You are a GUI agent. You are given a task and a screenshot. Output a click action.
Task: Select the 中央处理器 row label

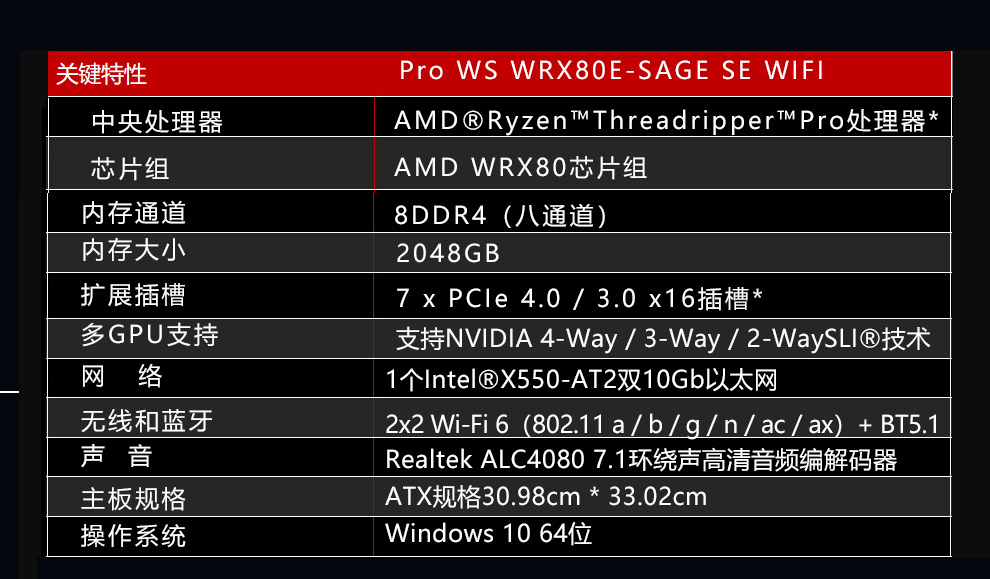click(x=157, y=122)
